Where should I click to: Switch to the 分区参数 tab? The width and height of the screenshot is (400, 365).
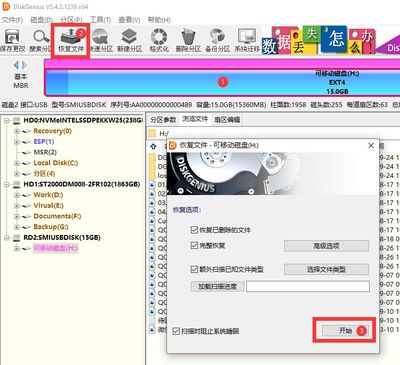[163, 119]
